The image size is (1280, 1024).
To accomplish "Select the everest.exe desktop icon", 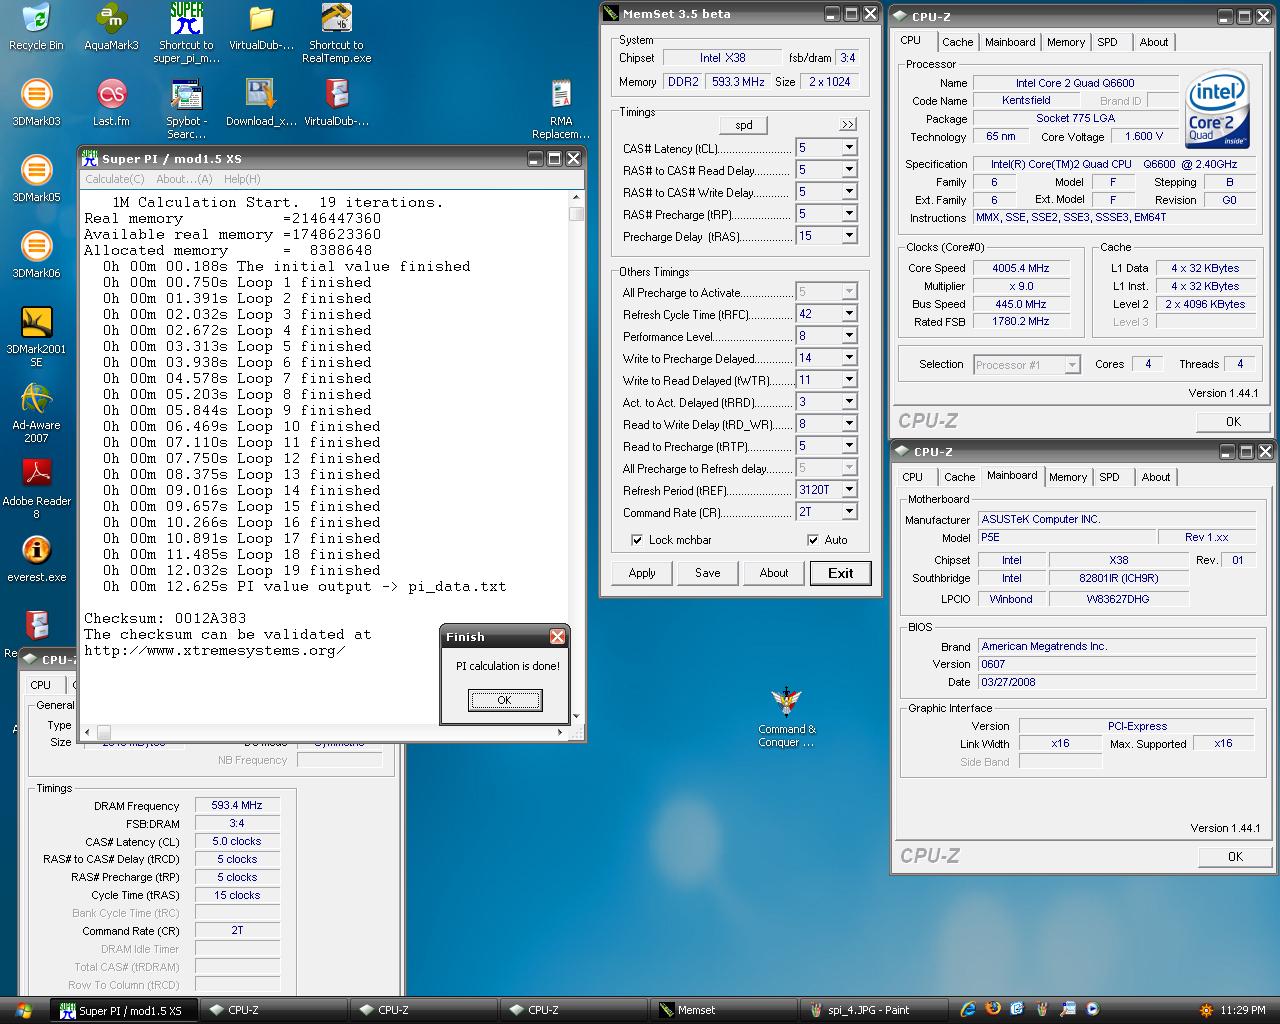I will tap(36, 559).
